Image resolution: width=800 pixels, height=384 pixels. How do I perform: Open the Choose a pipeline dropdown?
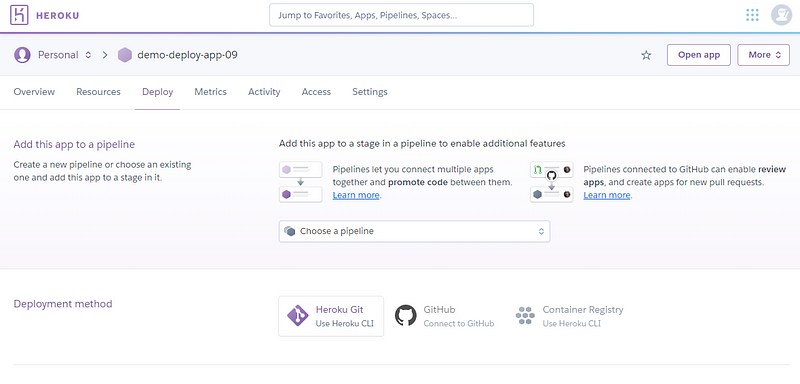(x=414, y=231)
